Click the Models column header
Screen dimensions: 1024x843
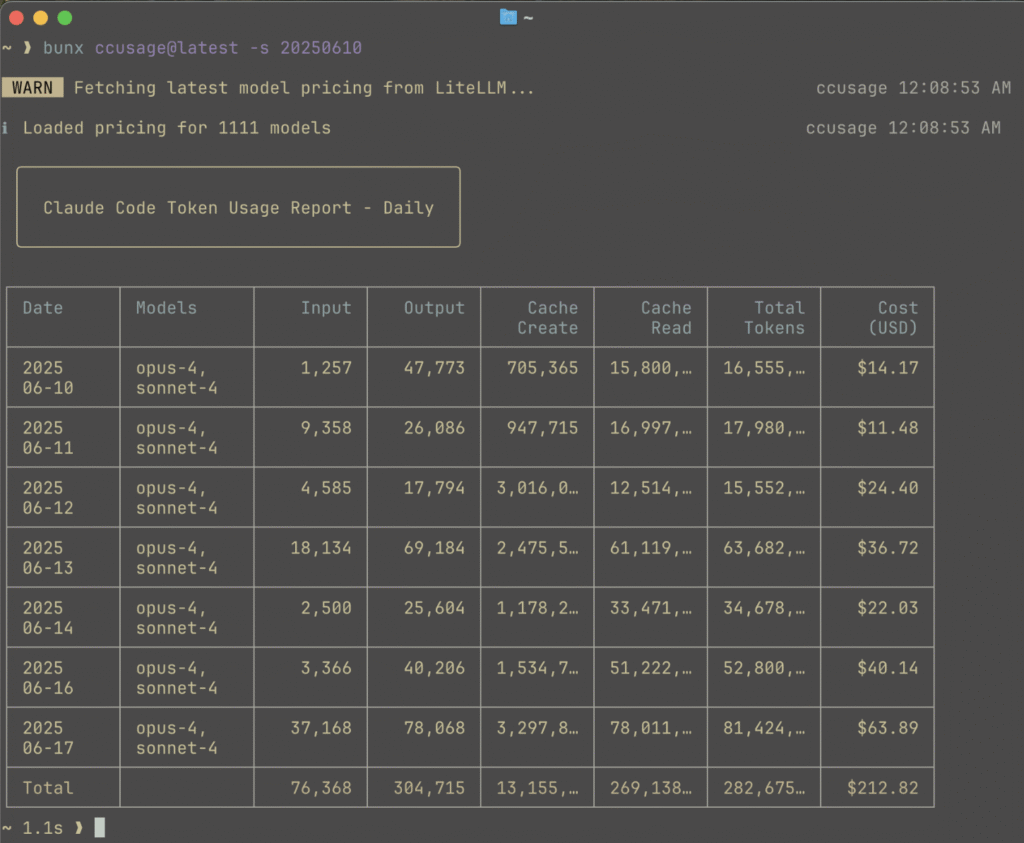tap(166, 308)
